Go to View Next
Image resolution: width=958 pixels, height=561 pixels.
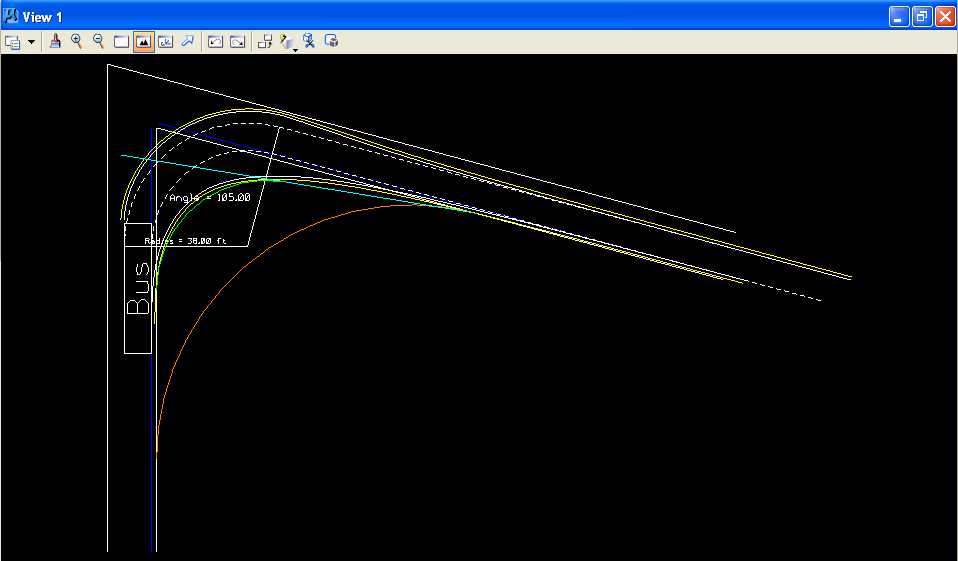coord(237,42)
